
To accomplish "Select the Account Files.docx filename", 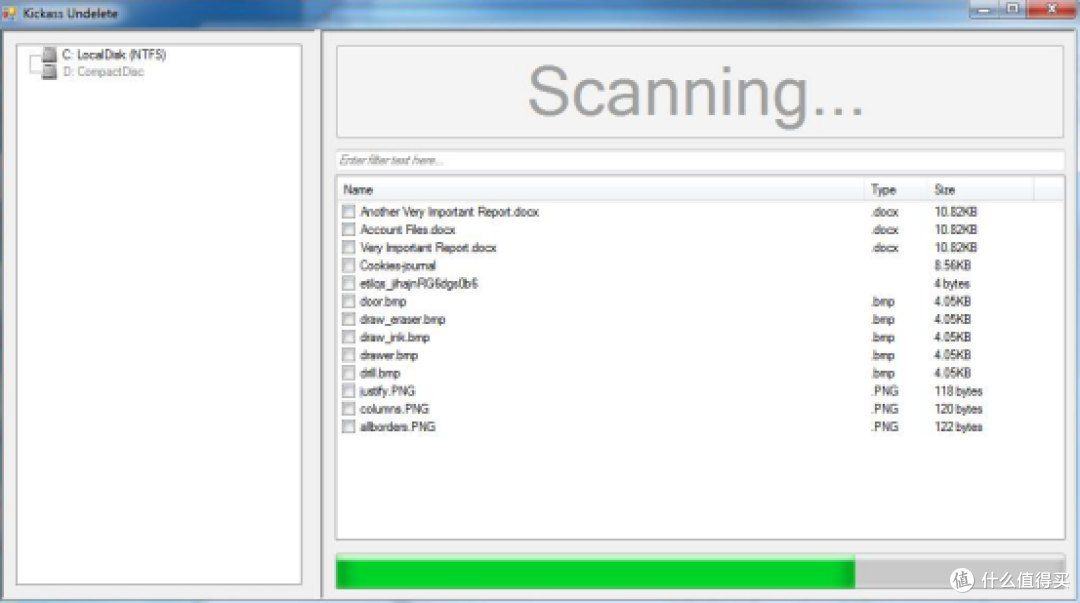I will (x=408, y=229).
